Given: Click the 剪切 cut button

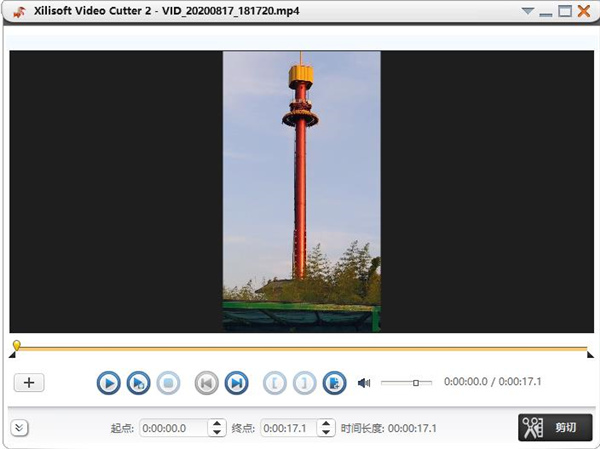Looking at the screenshot, I should pyautogui.click(x=555, y=428).
